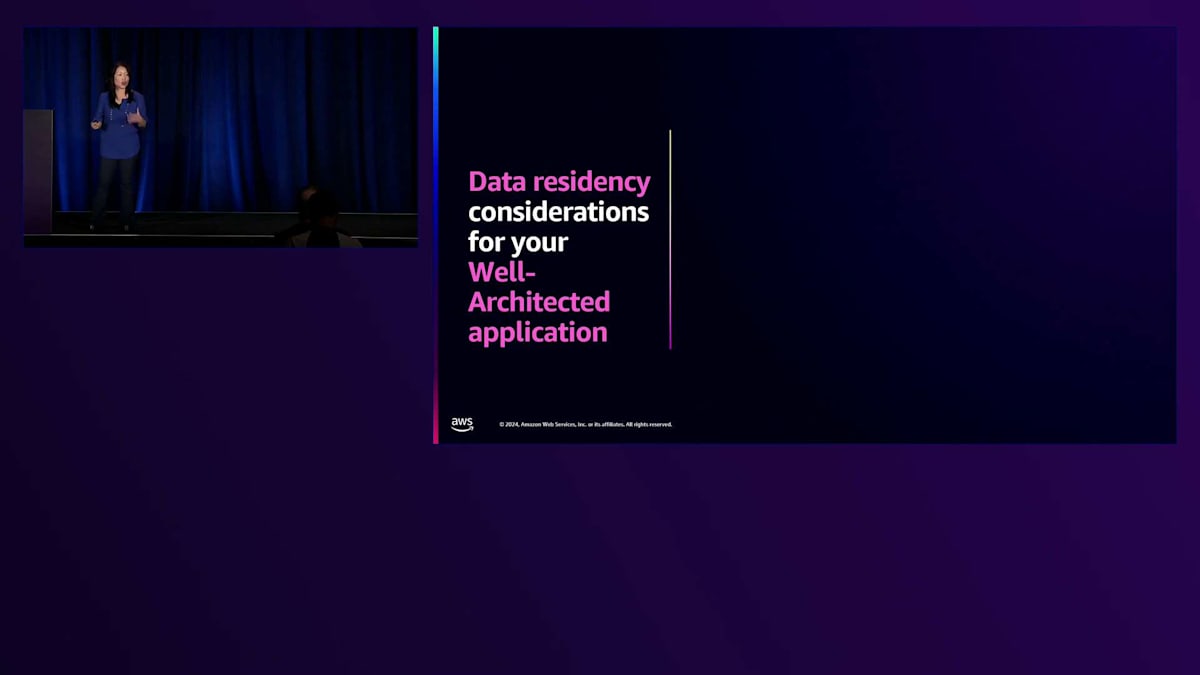Click the 'for your' line on the slide
Viewport: 1200px width, 675px height.
(x=518, y=242)
